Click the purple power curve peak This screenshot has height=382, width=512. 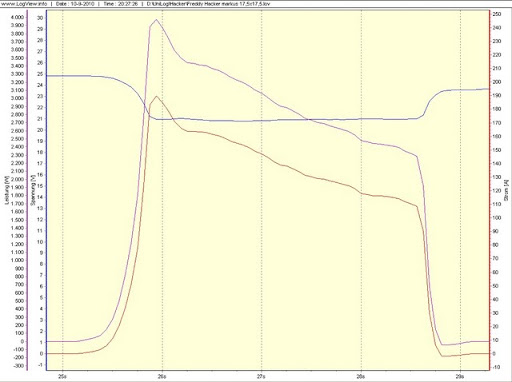[x=156, y=20]
